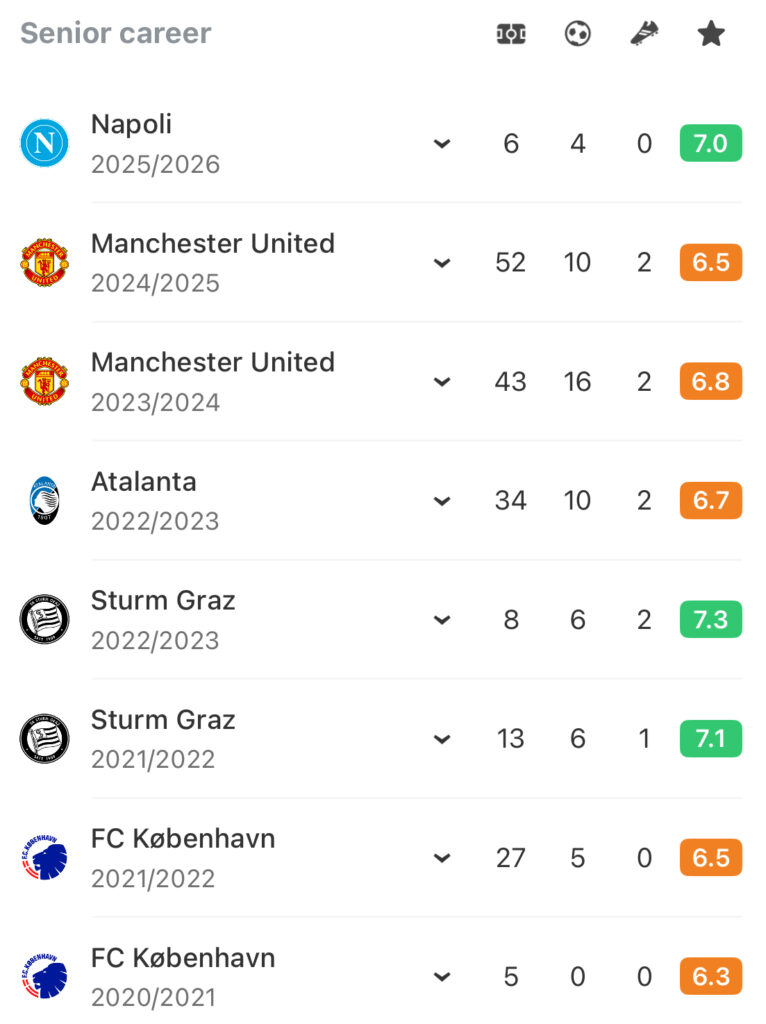Click the matches played pitch icon
Screen dimensions: 766x1024
[x=511, y=34]
